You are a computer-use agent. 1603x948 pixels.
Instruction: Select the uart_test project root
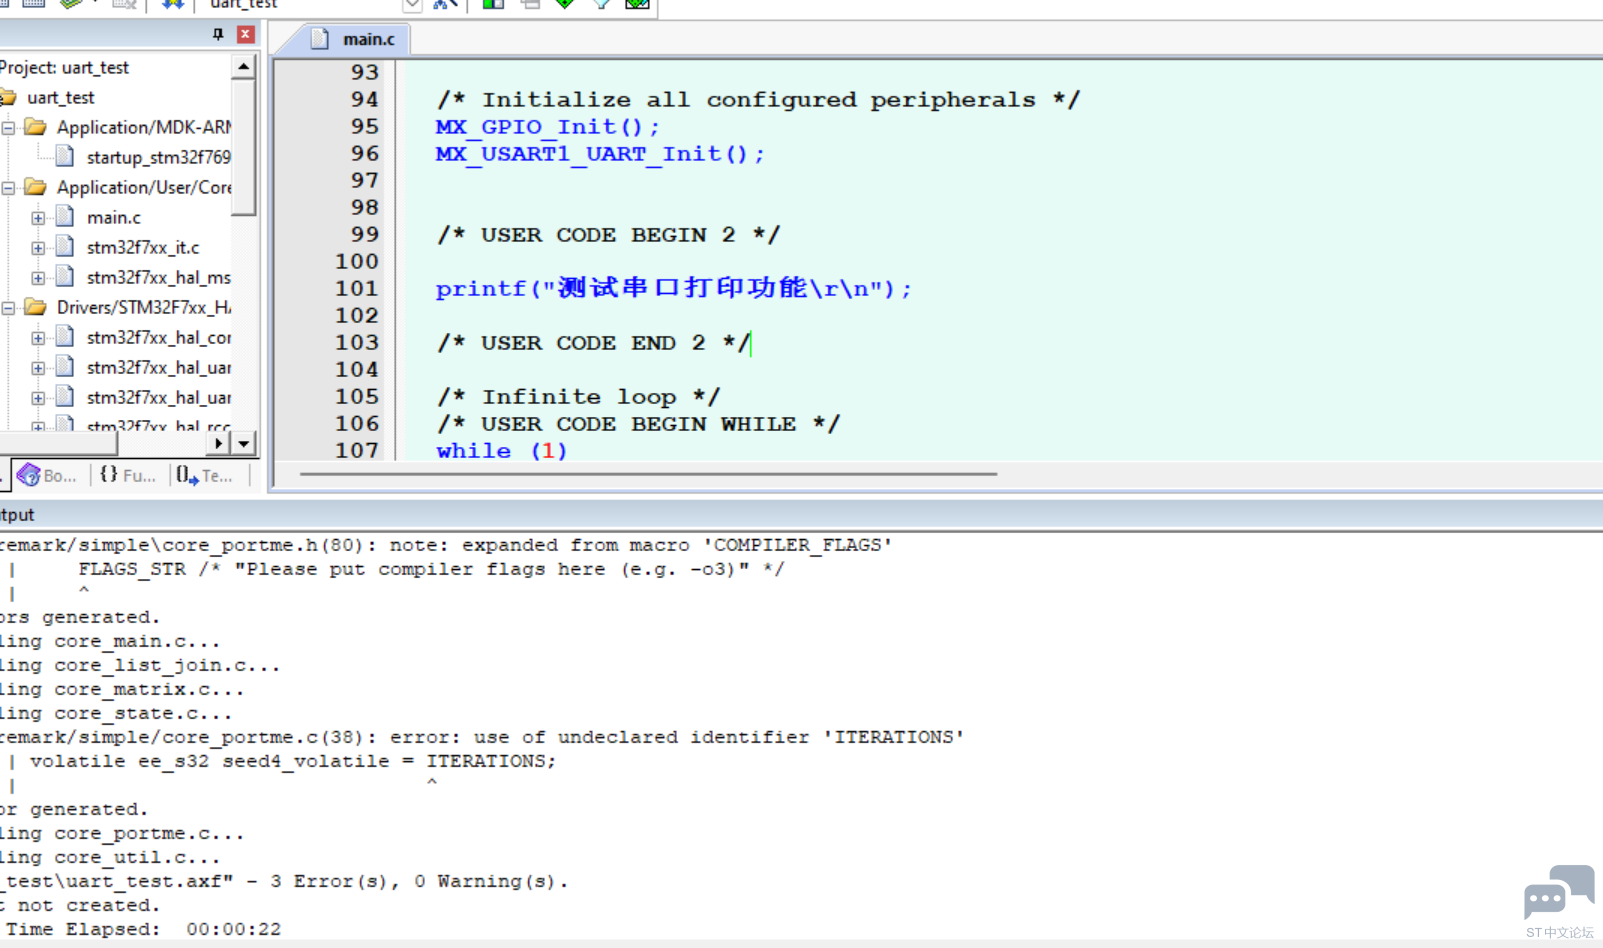tap(60, 97)
